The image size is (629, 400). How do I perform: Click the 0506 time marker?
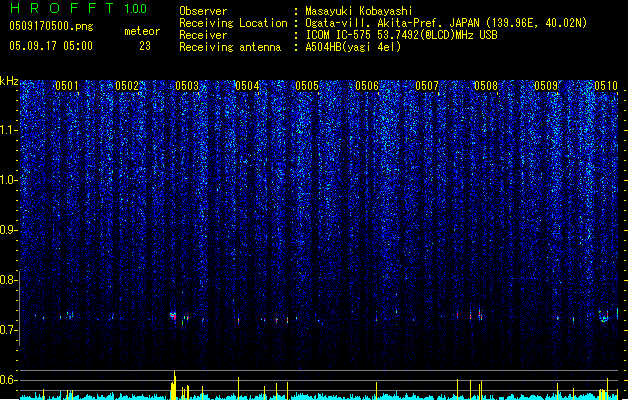(x=367, y=86)
